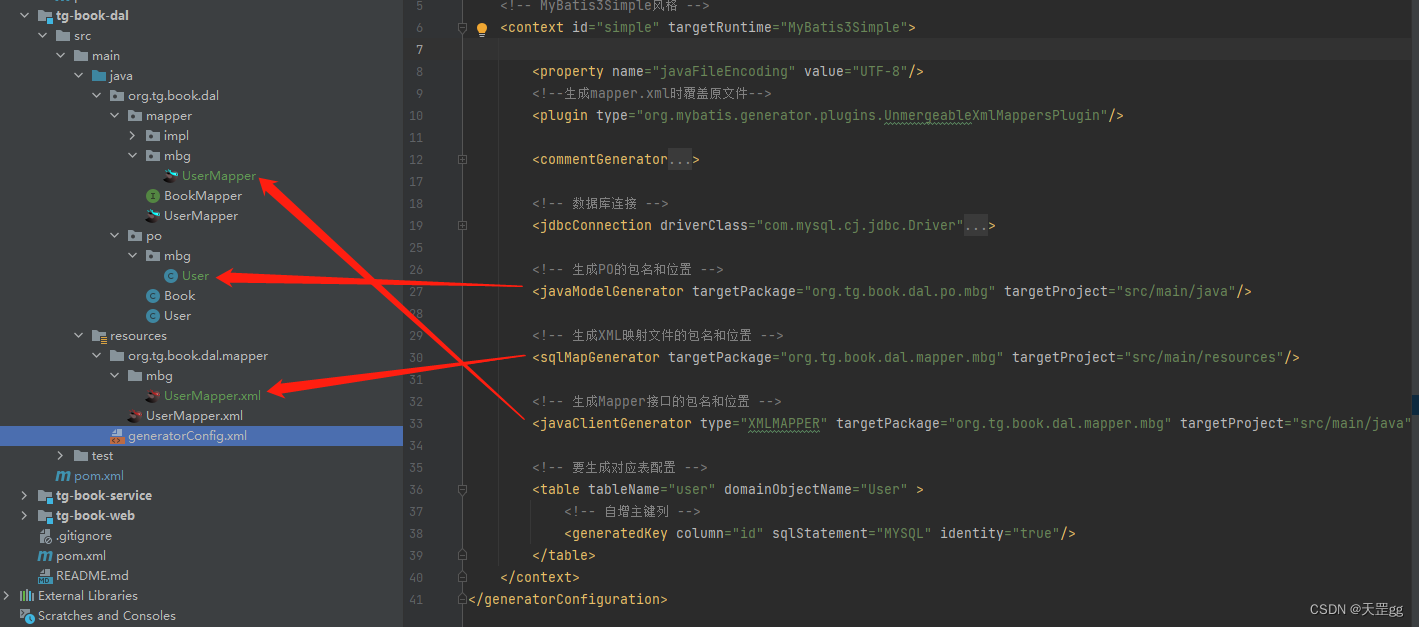
Task: Collapse the main folder chevron
Action: tap(60, 56)
